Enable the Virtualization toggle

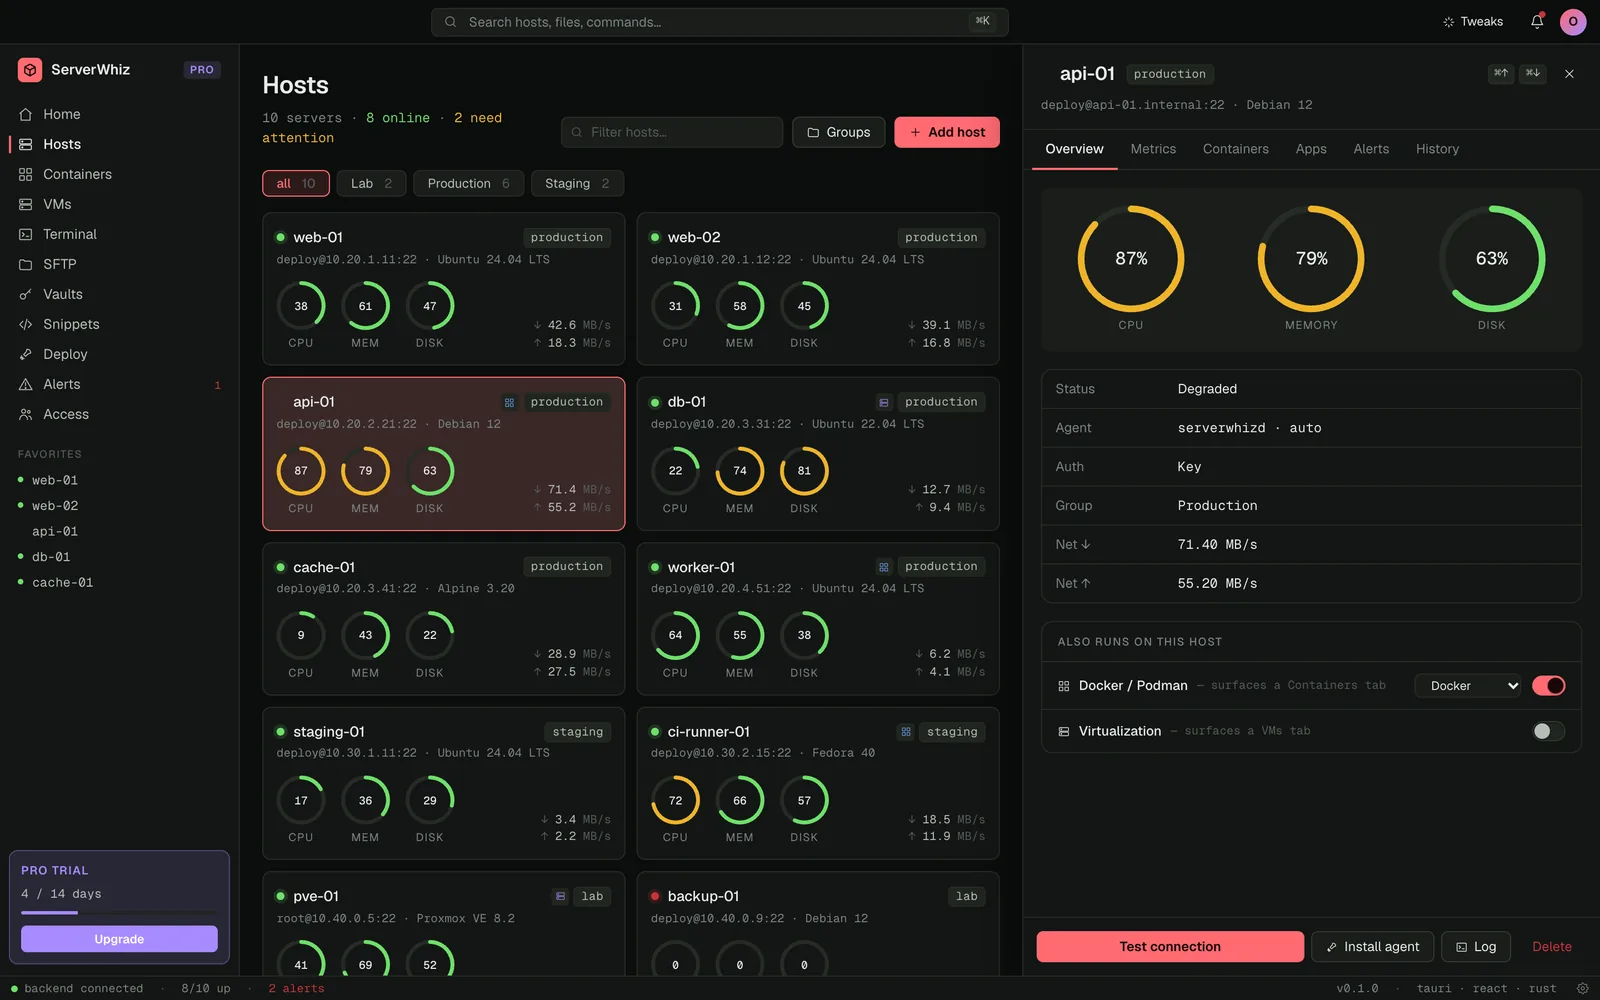tap(1549, 731)
